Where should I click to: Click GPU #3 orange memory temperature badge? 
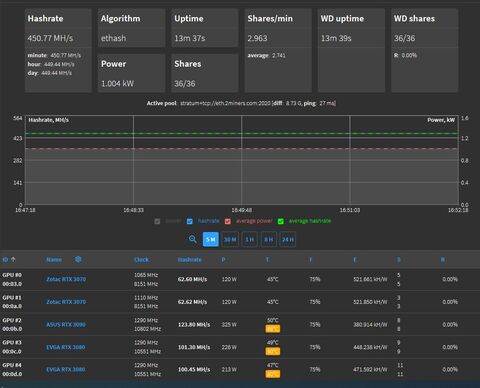pos(273,352)
